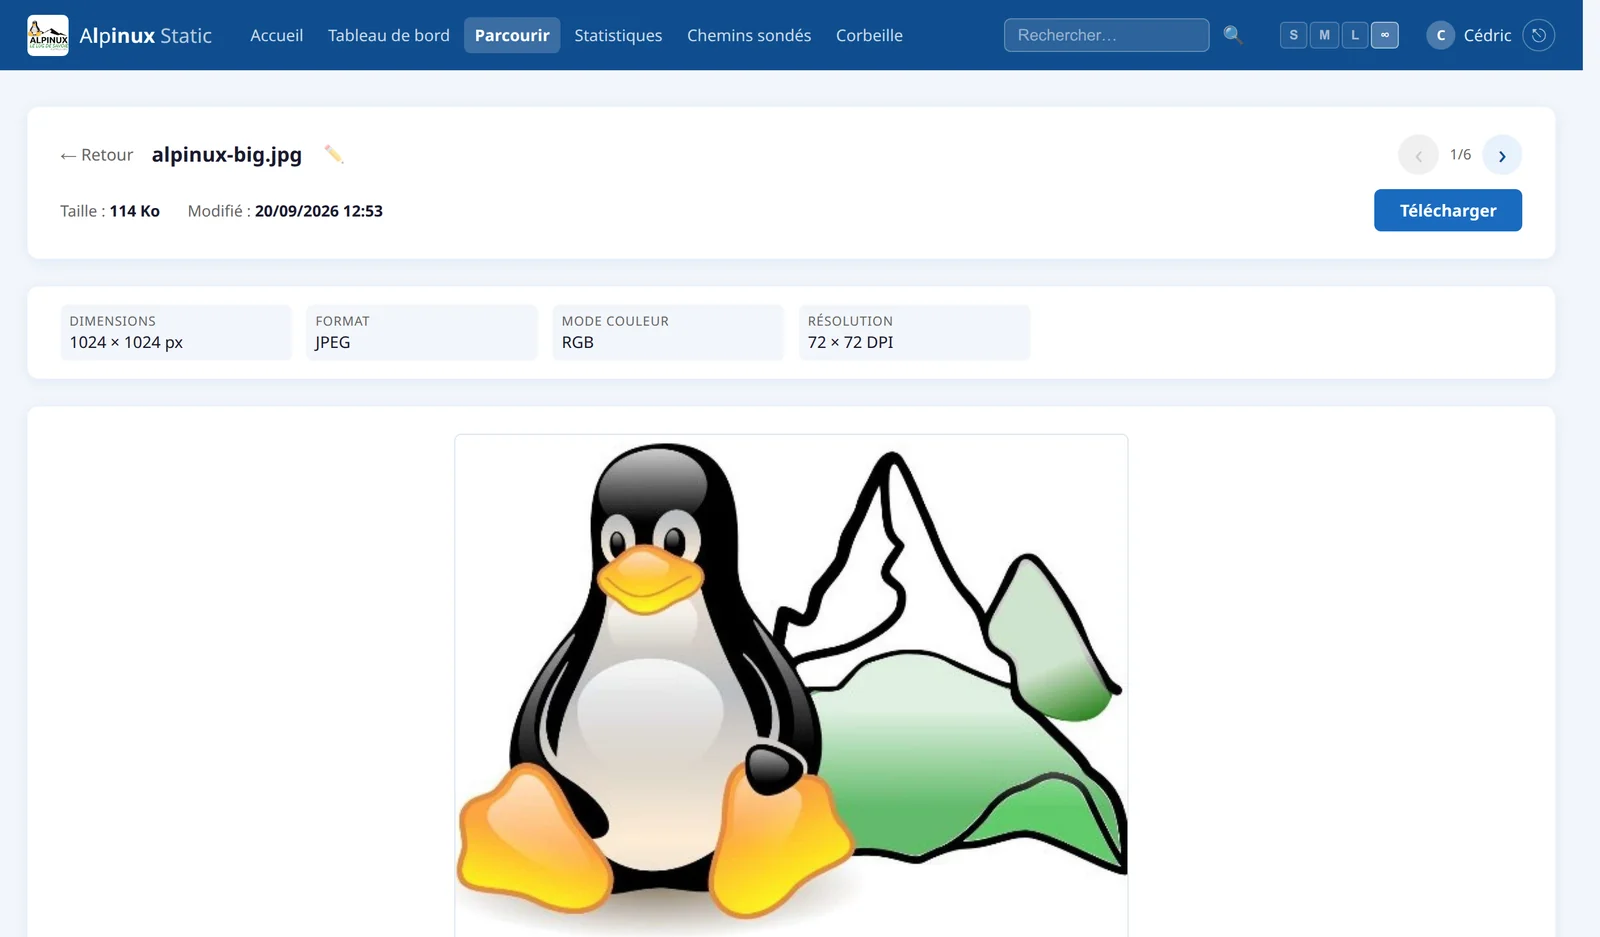The height and width of the screenshot is (937, 1600).
Task: Select the infinity width toggle
Action: pyautogui.click(x=1385, y=35)
